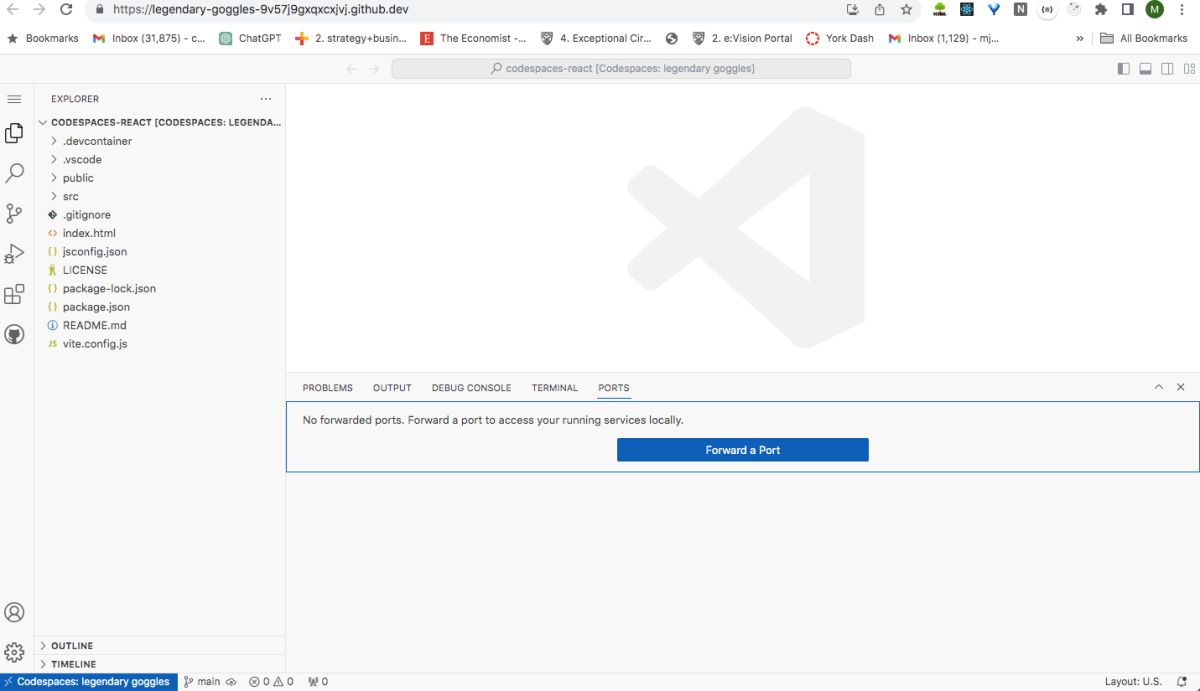Switch to the OUTPUT tab

pyautogui.click(x=392, y=388)
